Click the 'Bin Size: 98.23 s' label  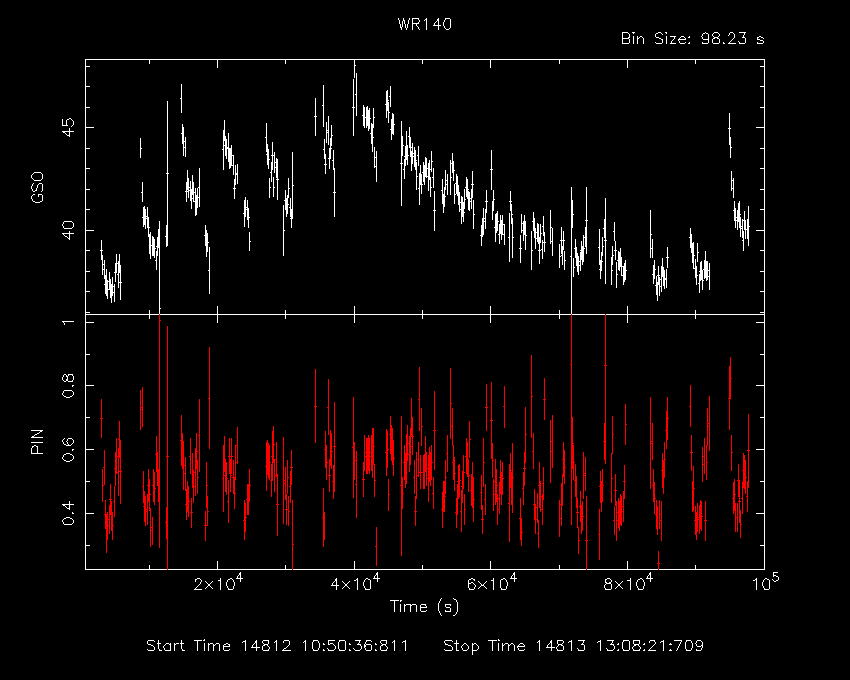click(x=692, y=39)
